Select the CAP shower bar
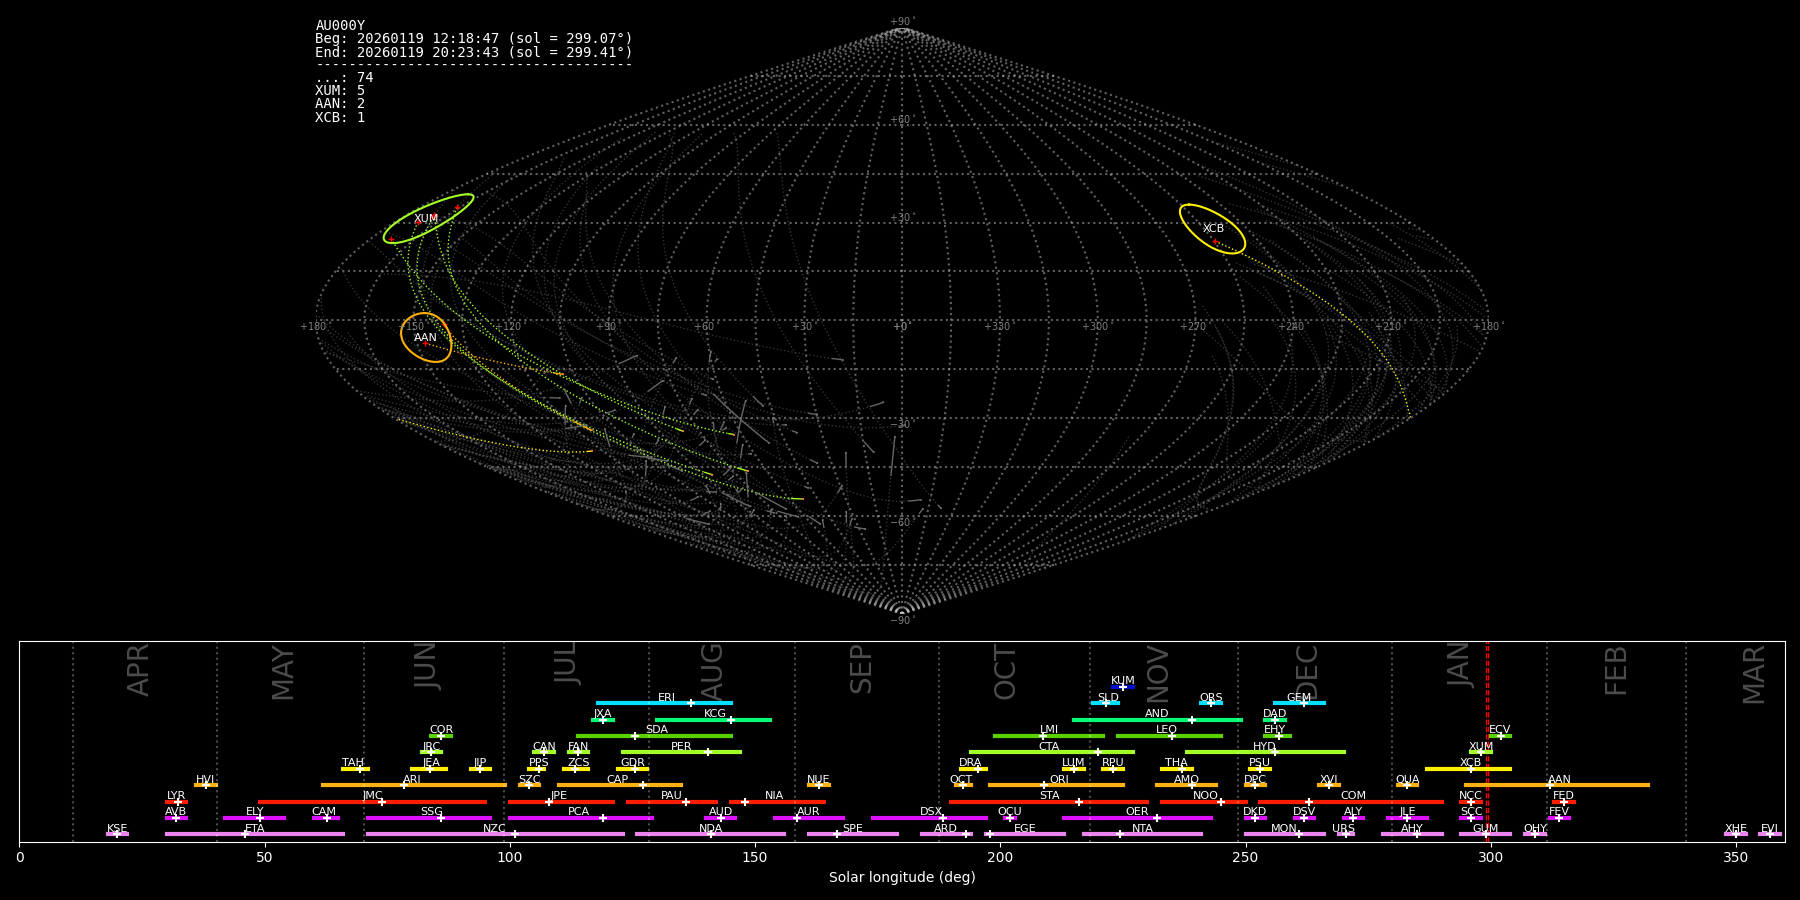Viewport: 1800px width, 900px height. click(620, 785)
